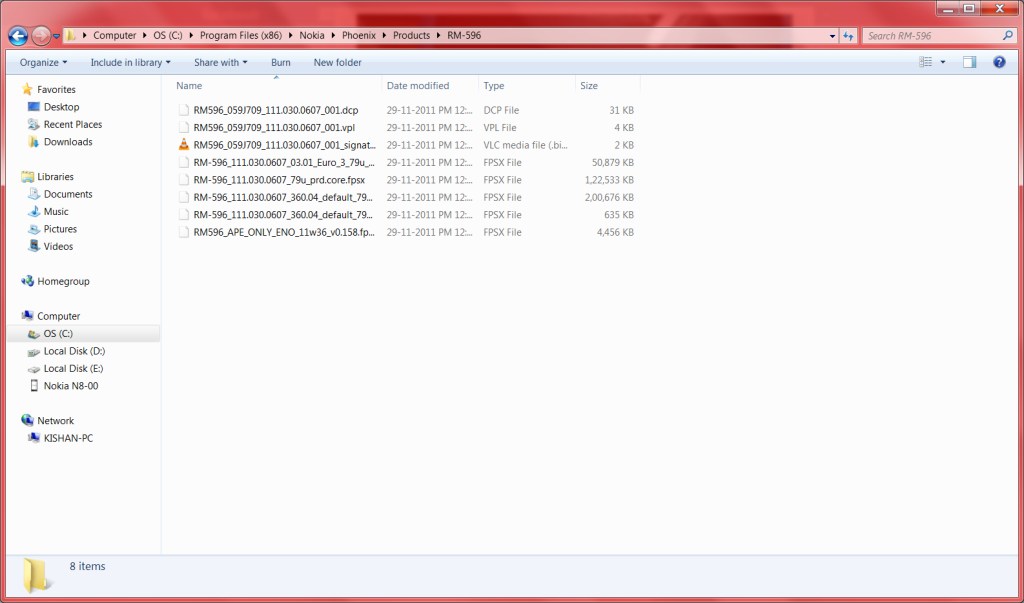
Task: Sort by the Name column header
Action: click(x=278, y=86)
